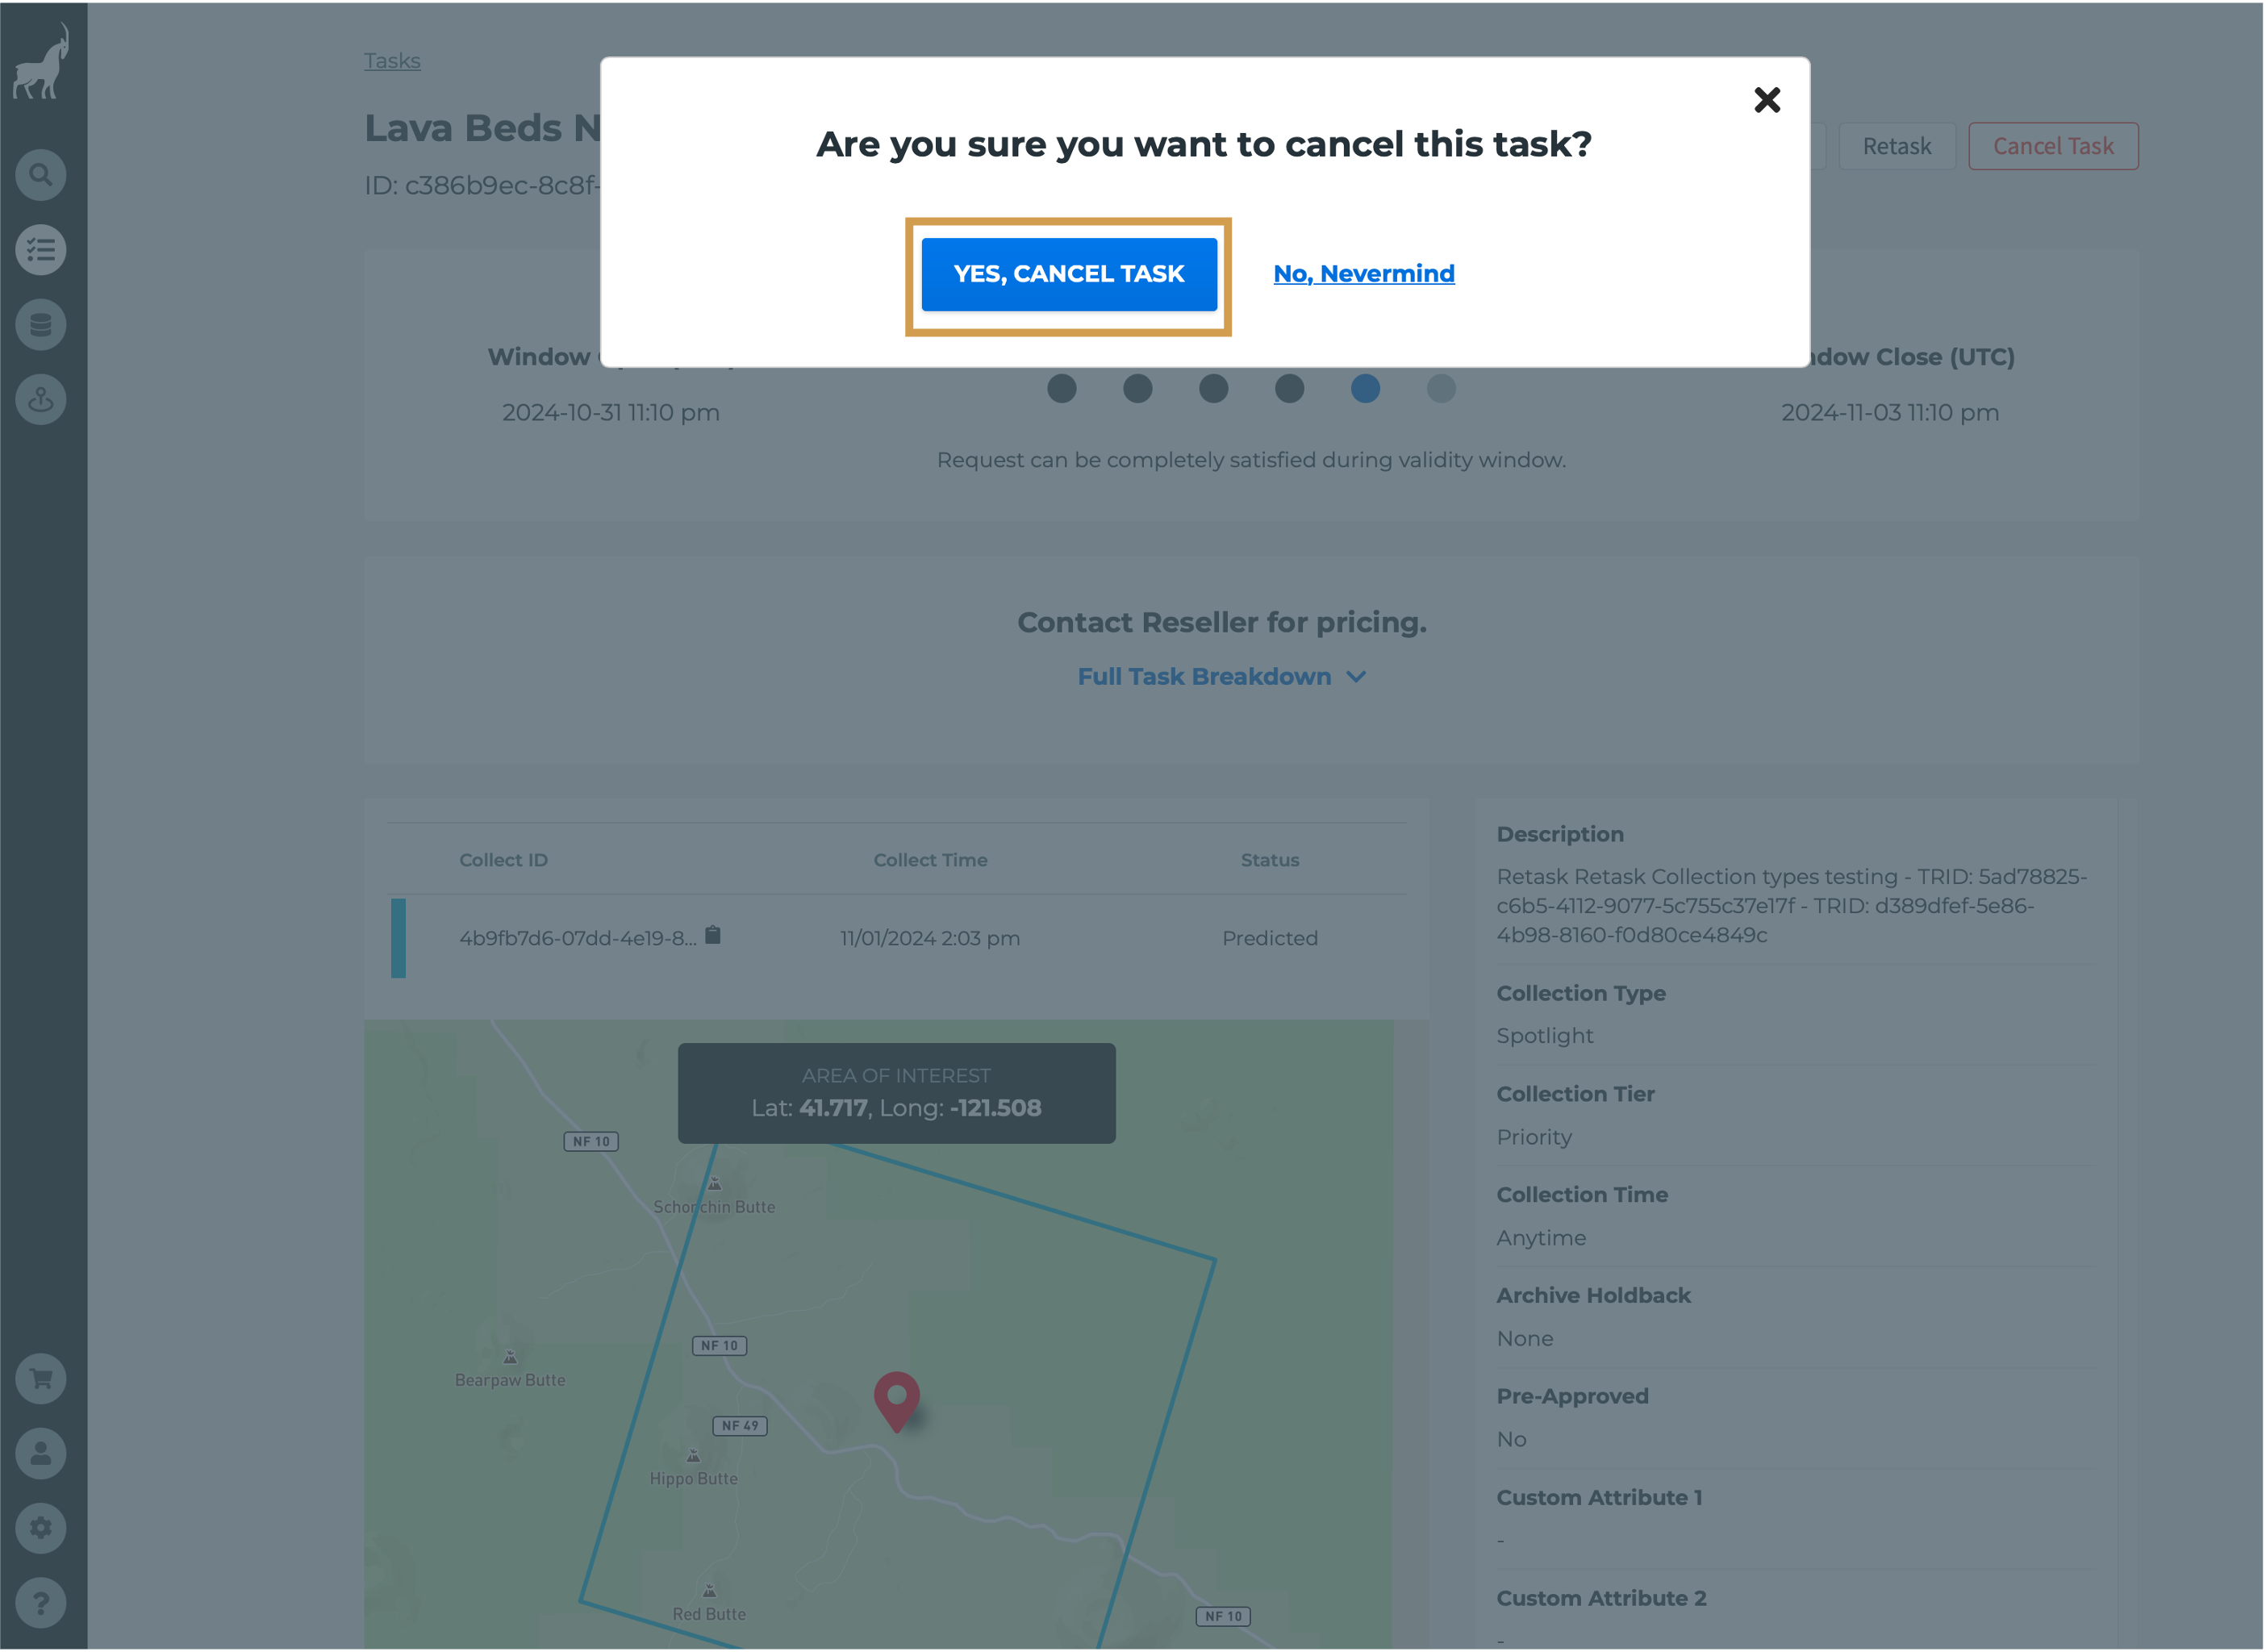Click the goat logo in the sidebar
The width and height of the screenshot is (2266, 1652).
pyautogui.click(x=42, y=62)
